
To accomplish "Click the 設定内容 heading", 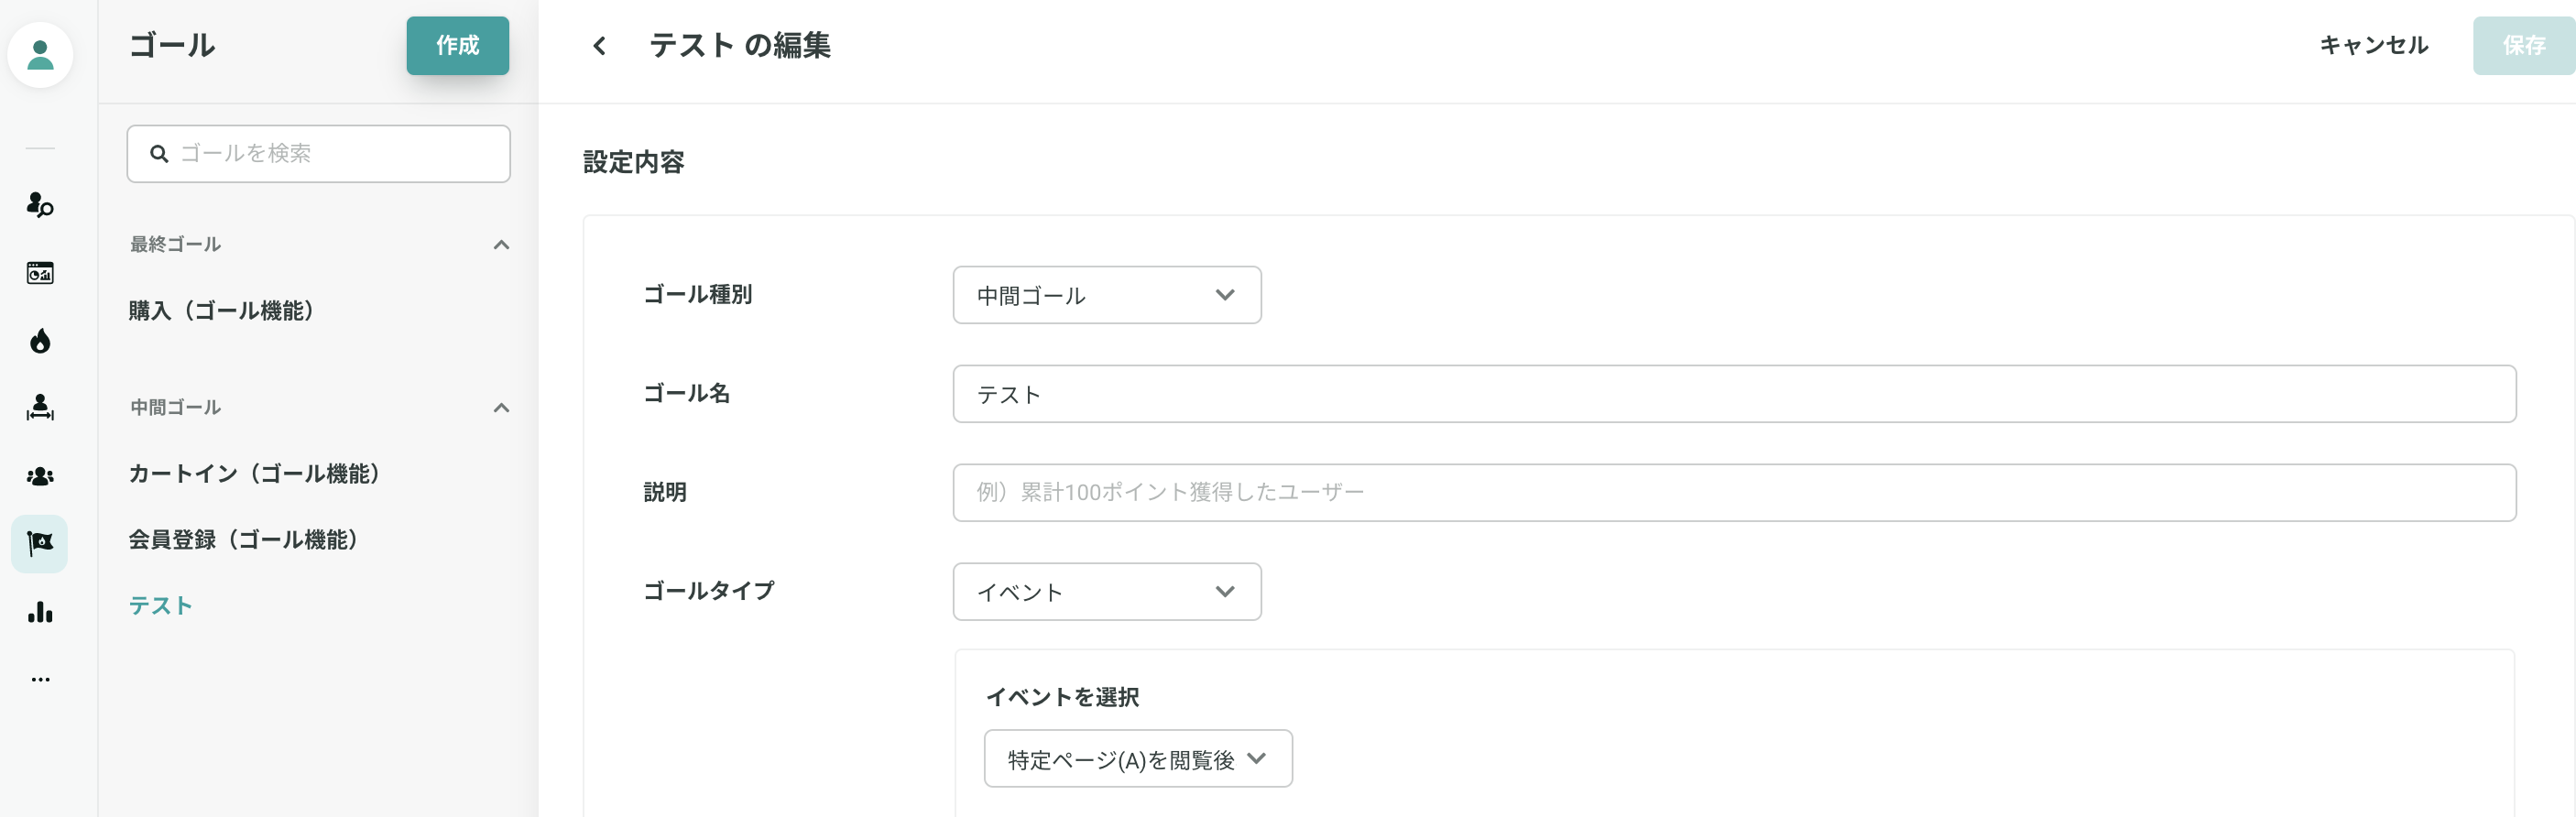I will [x=634, y=162].
